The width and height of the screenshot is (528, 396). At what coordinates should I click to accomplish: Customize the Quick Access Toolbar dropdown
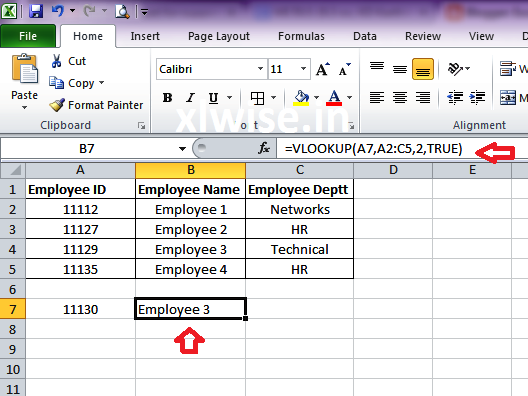(144, 12)
